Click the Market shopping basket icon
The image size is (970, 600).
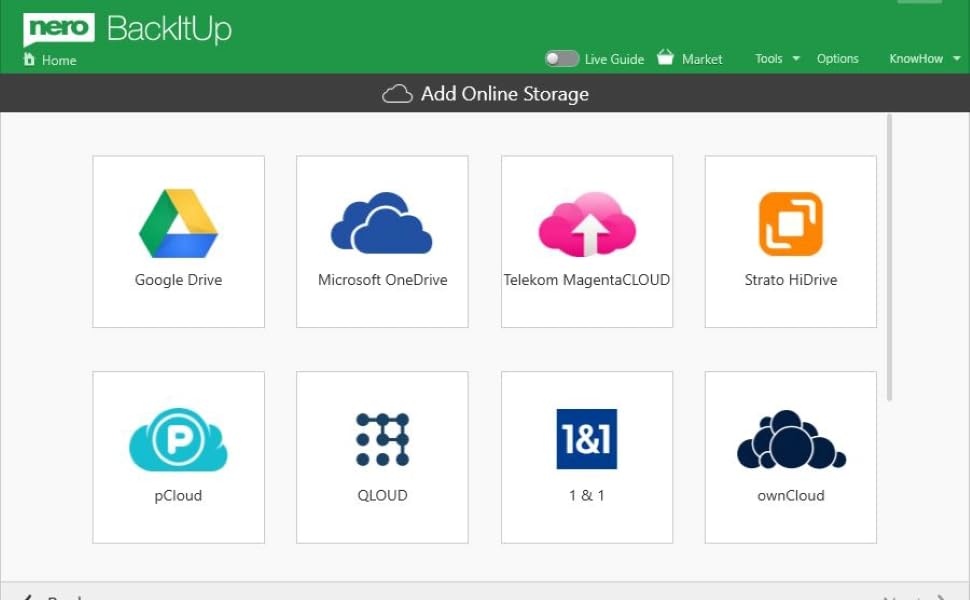tap(665, 58)
